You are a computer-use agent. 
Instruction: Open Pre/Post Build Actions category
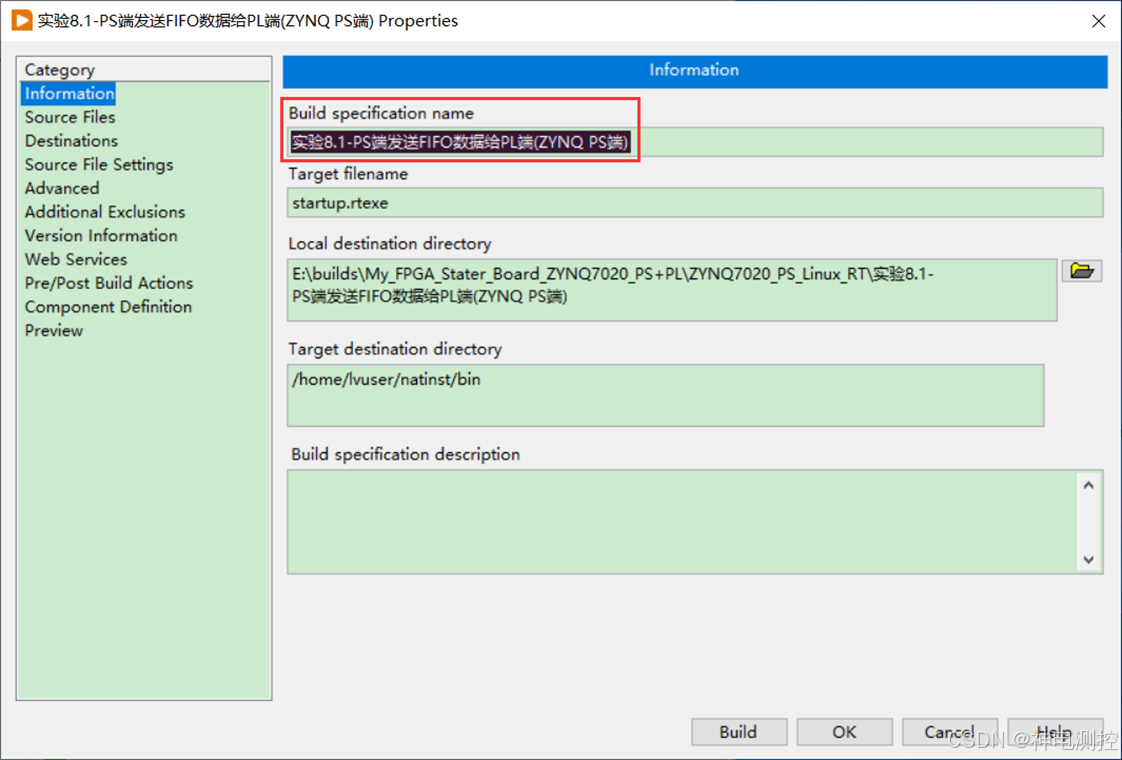[109, 282]
